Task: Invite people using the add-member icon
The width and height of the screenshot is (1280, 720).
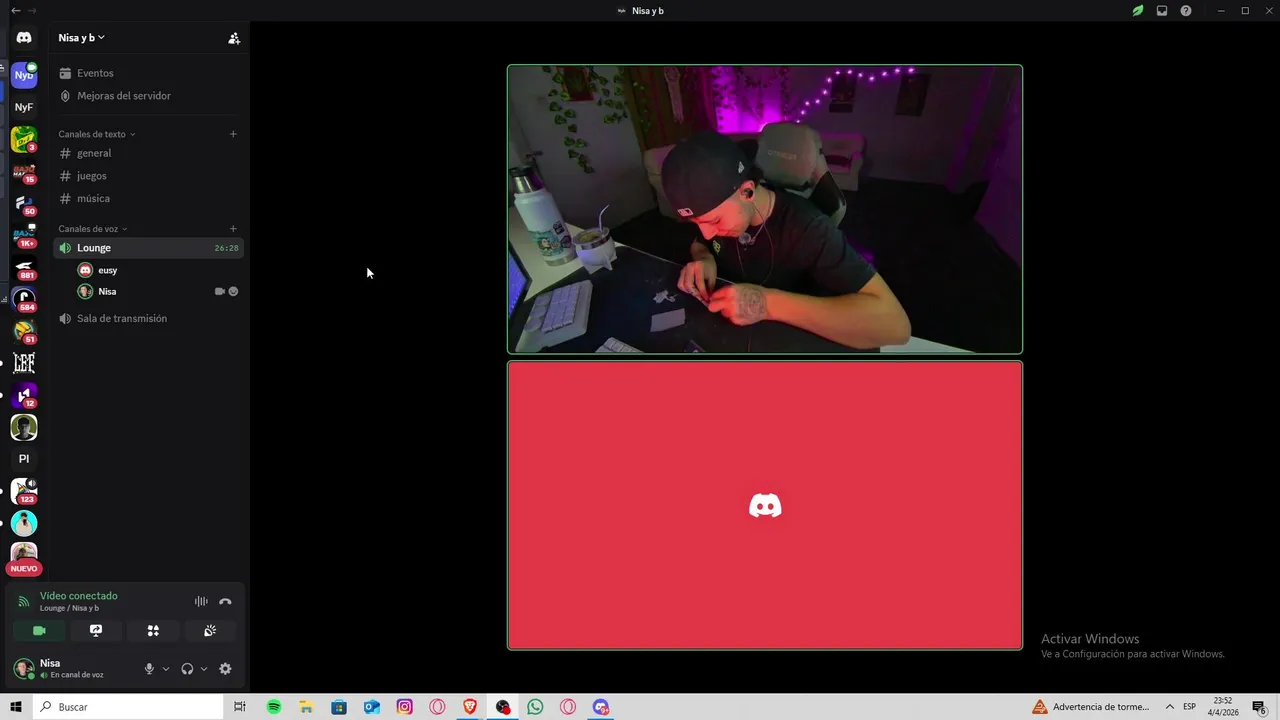Action: click(234, 38)
